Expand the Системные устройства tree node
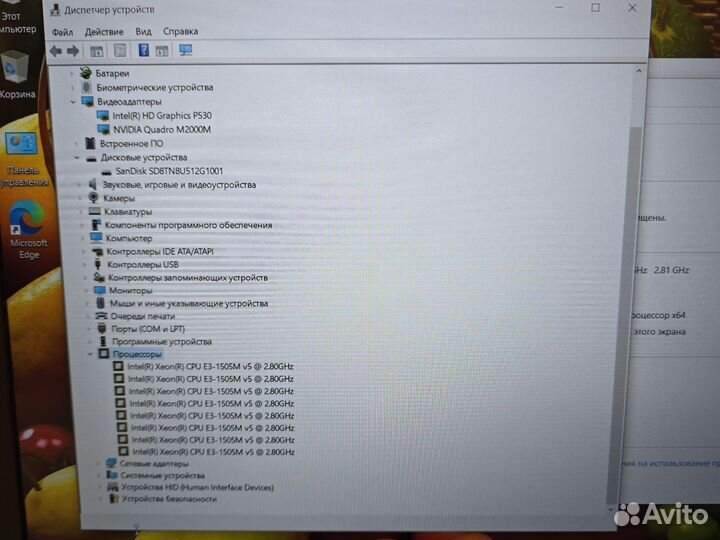The height and width of the screenshot is (540, 720). pyautogui.click(x=99, y=475)
